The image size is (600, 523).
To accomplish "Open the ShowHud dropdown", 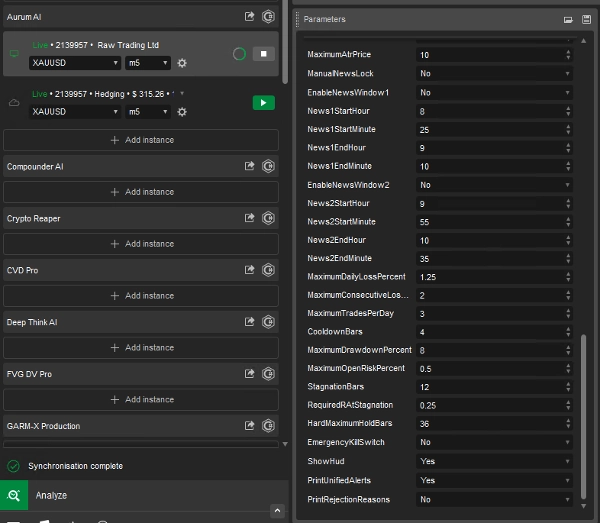I will pyautogui.click(x=494, y=461).
